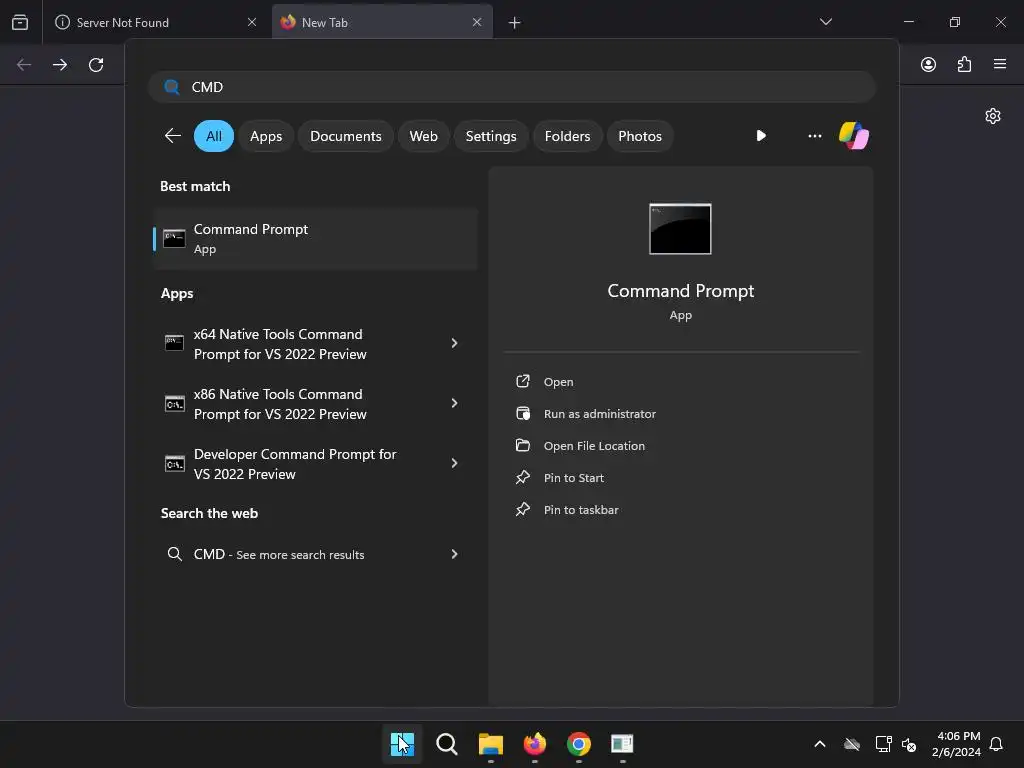The height and width of the screenshot is (768, 1024).
Task: Click the Pin to taskbar pin icon
Action: [522, 509]
